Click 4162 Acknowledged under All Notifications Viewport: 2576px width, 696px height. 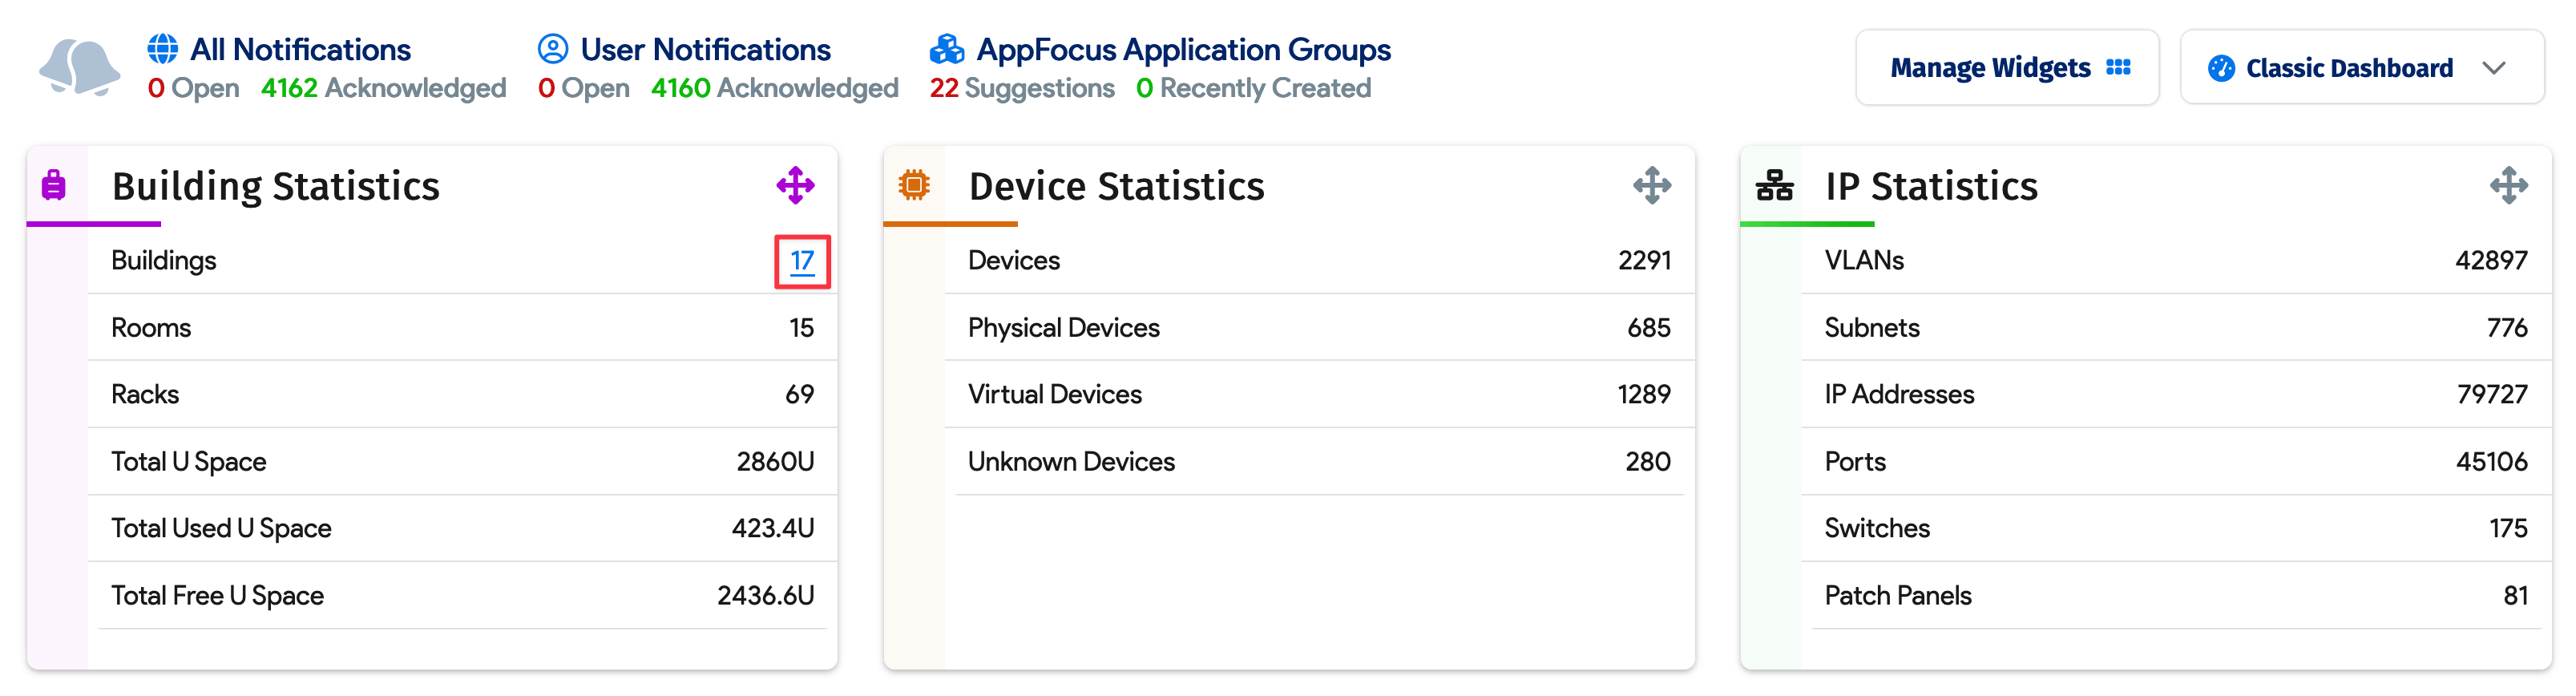(x=383, y=89)
